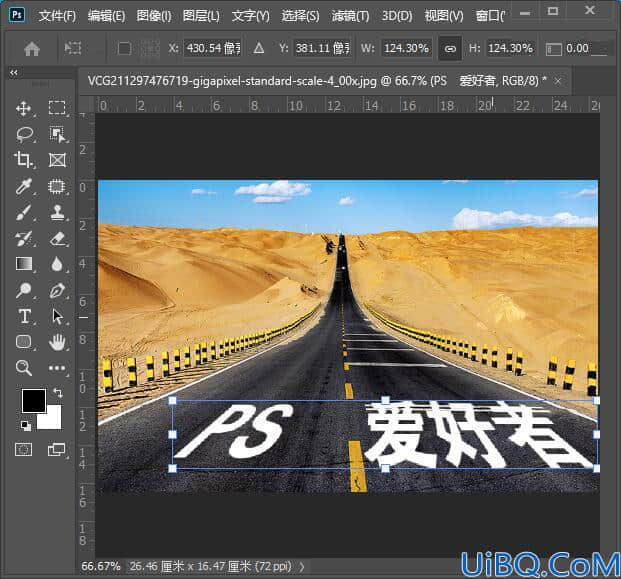
Task: Click left-middle transform handle of text
Action: [x=172, y=435]
